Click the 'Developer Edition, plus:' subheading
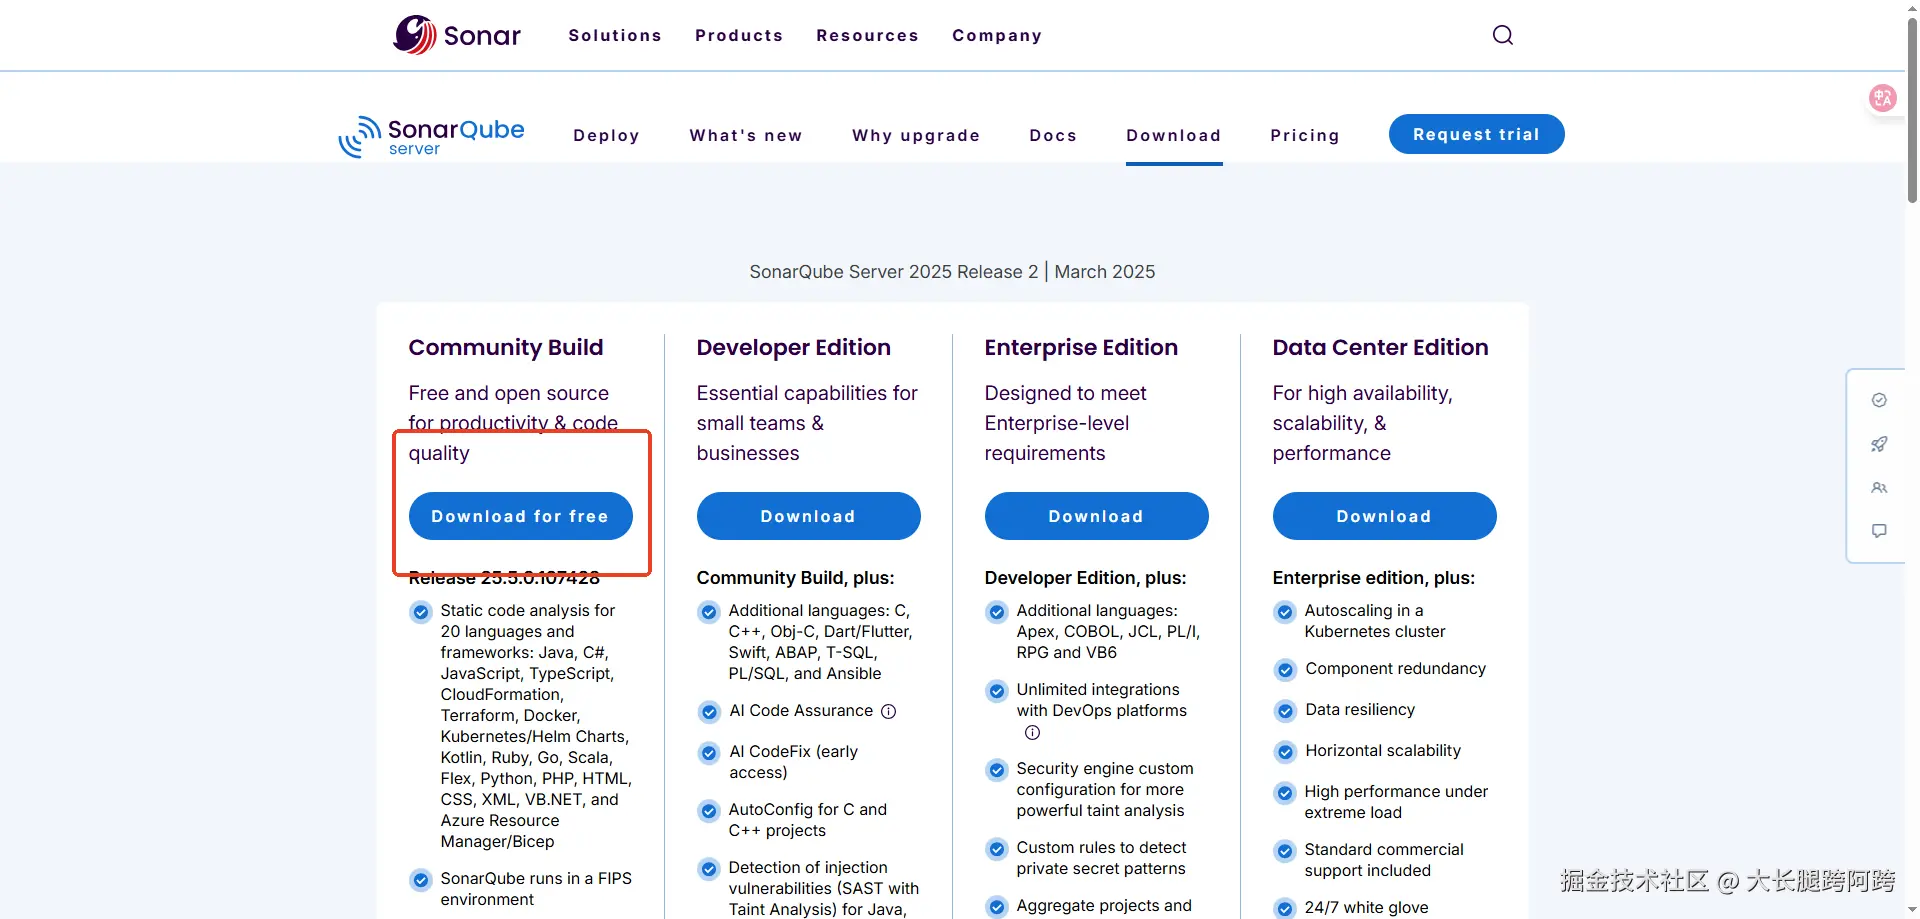This screenshot has height=919, width=1920. pyautogui.click(x=1085, y=578)
